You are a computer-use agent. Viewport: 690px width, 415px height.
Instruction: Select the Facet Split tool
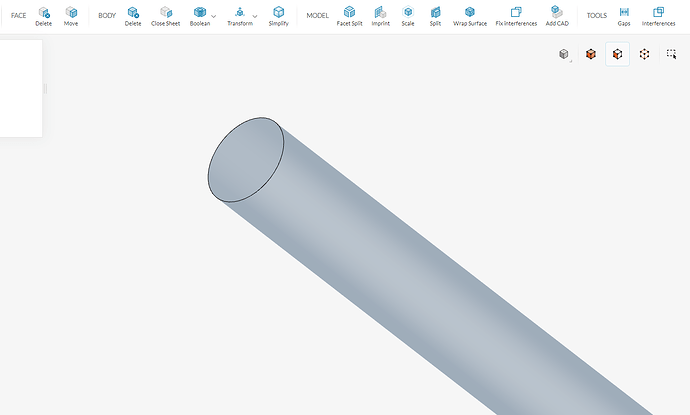[349, 16]
